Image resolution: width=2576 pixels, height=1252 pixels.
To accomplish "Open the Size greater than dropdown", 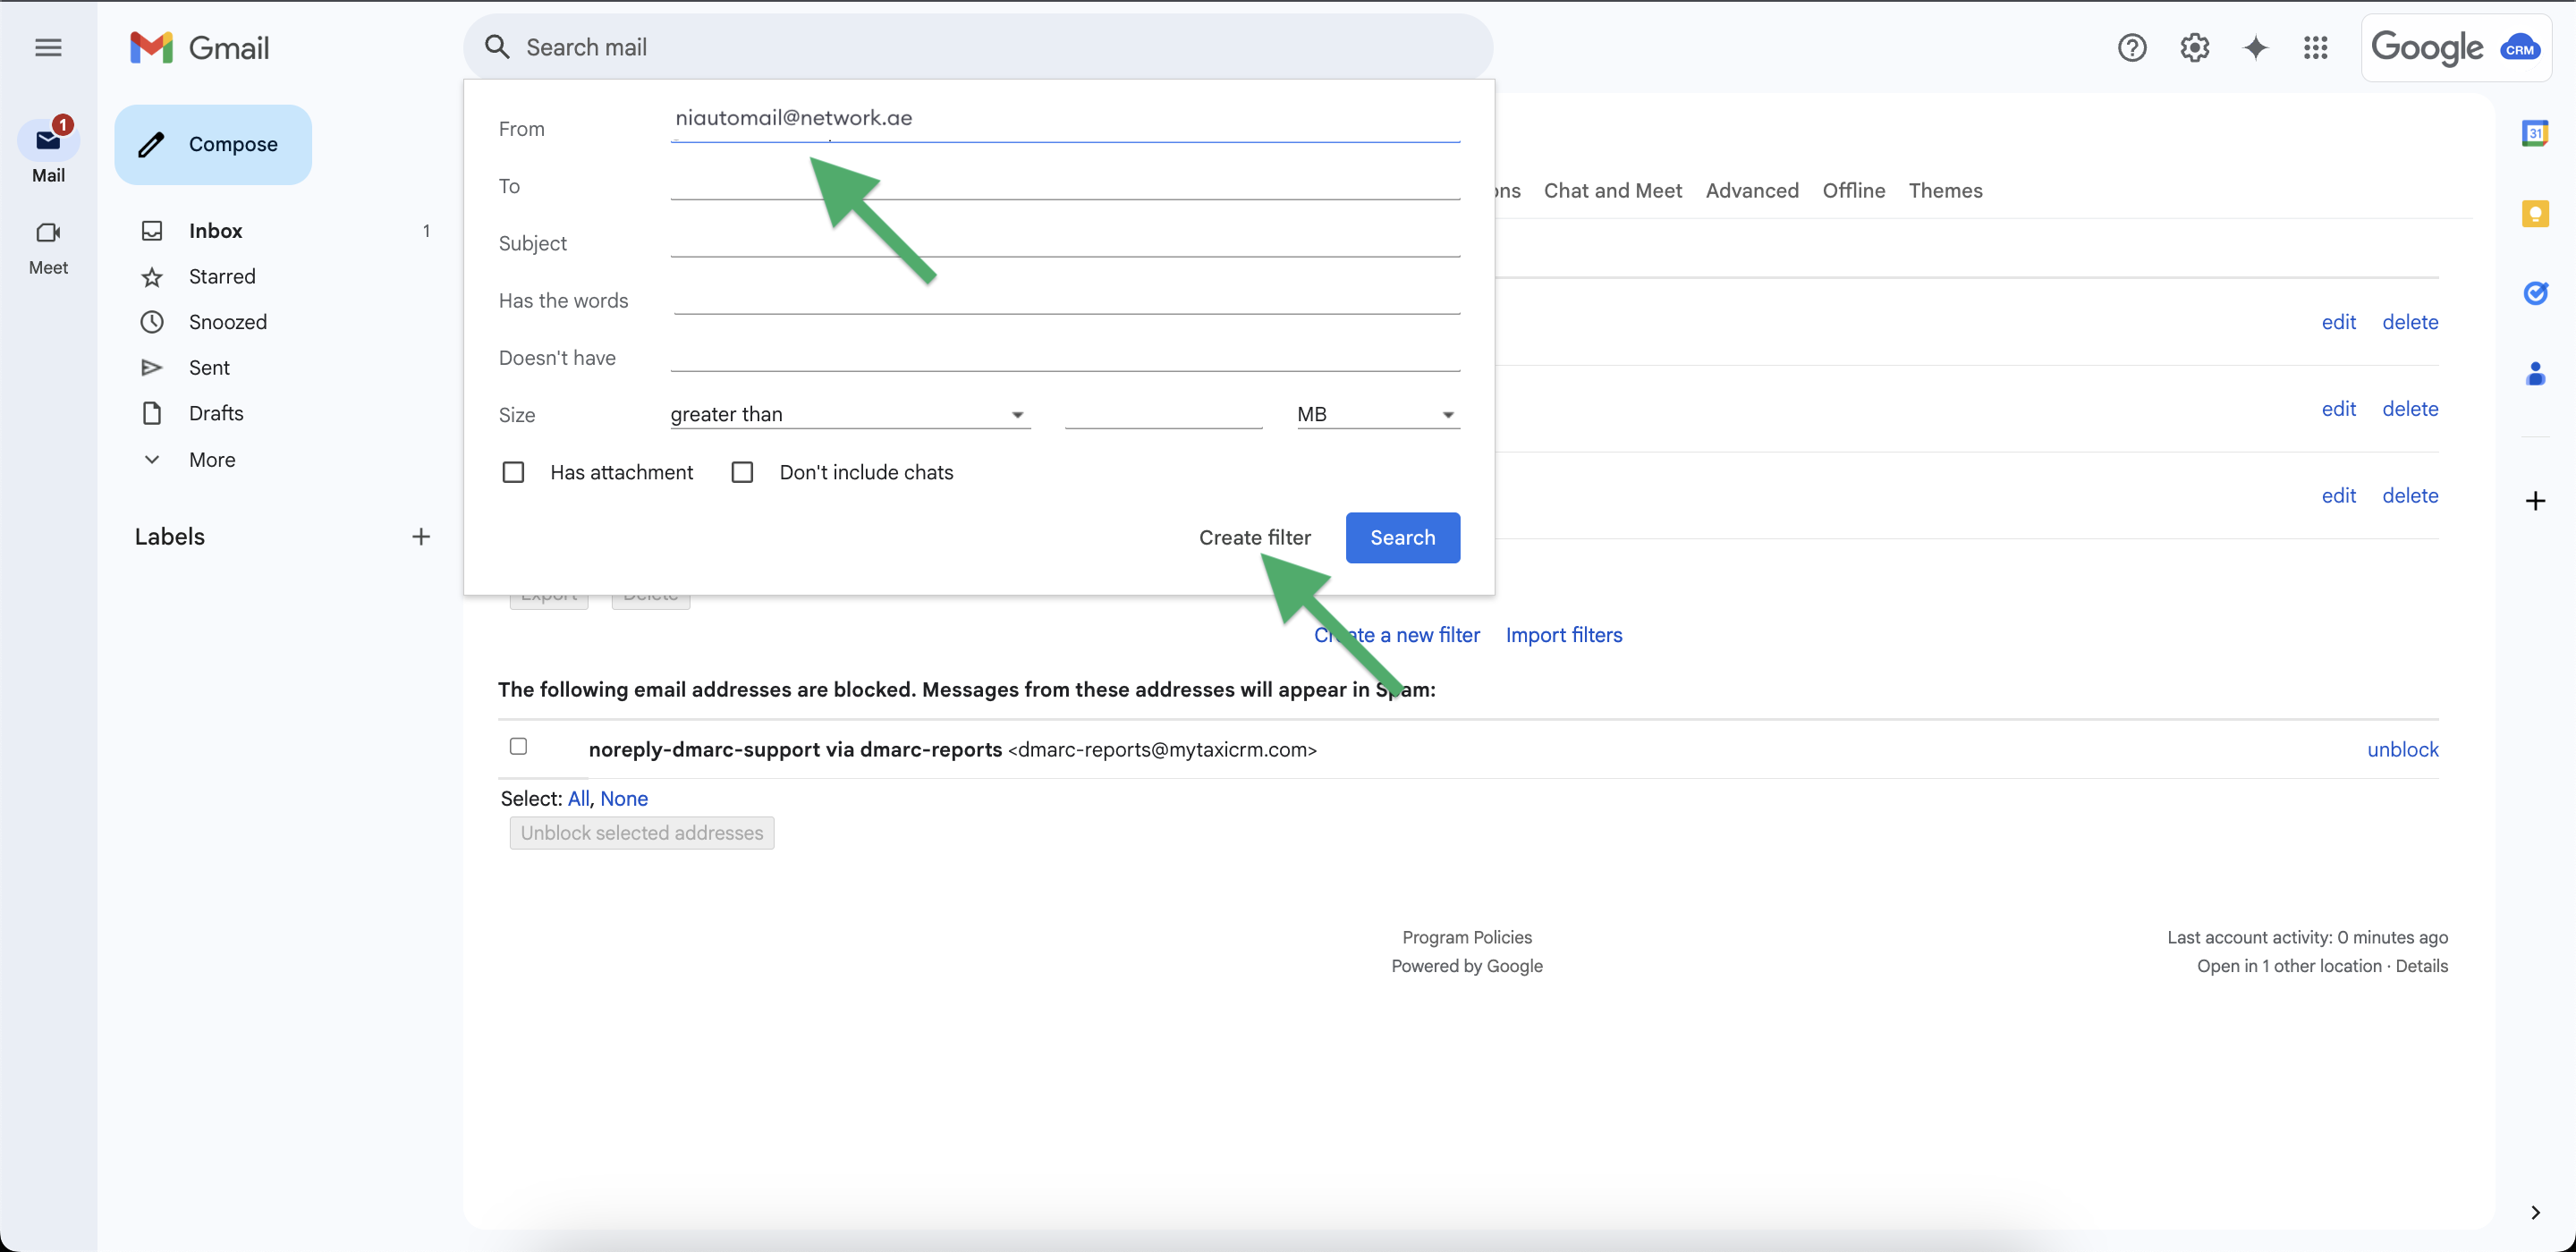I will pyautogui.click(x=850, y=414).
